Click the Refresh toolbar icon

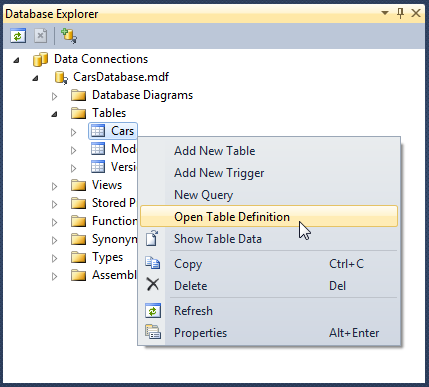click(x=18, y=36)
